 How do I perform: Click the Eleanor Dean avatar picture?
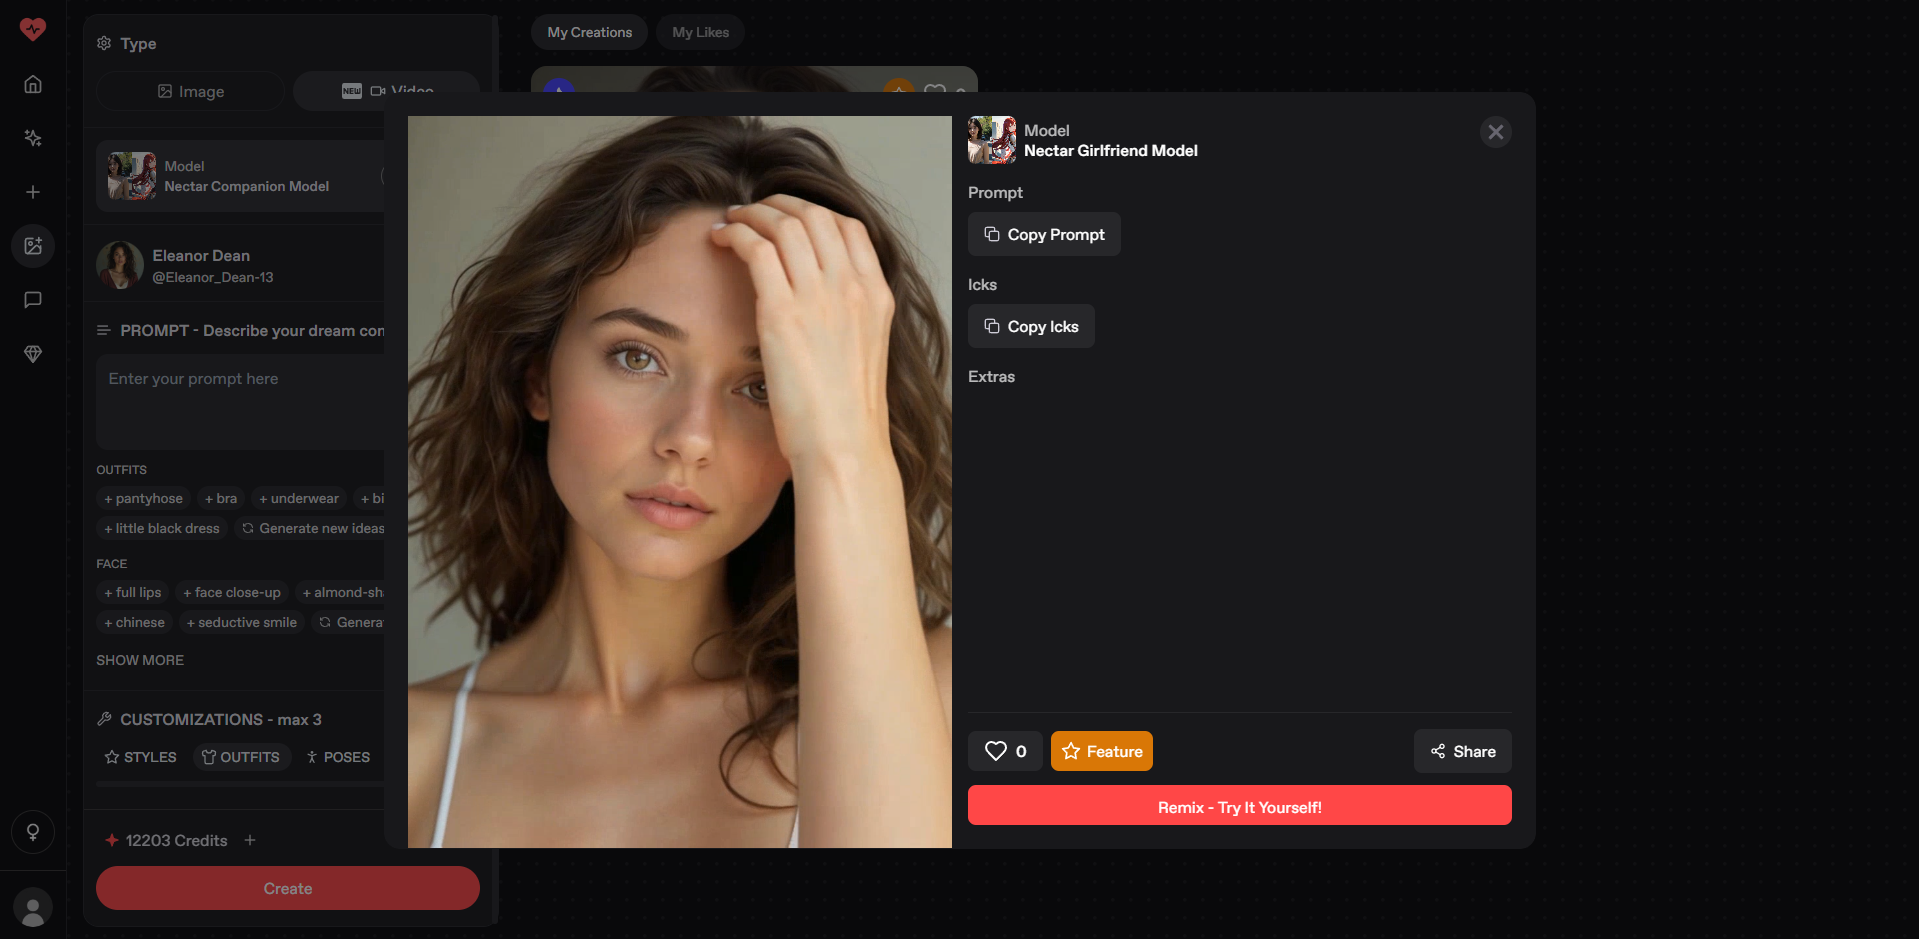click(x=120, y=265)
